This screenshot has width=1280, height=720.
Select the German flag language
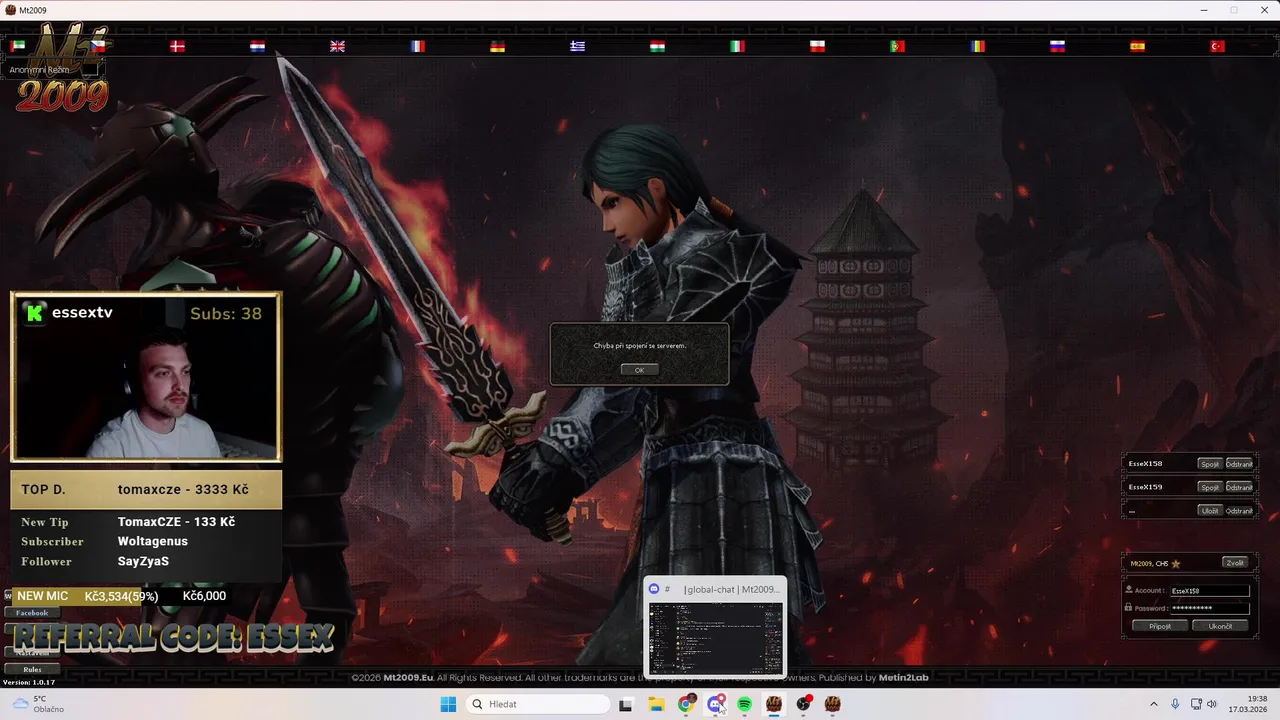[x=498, y=46]
